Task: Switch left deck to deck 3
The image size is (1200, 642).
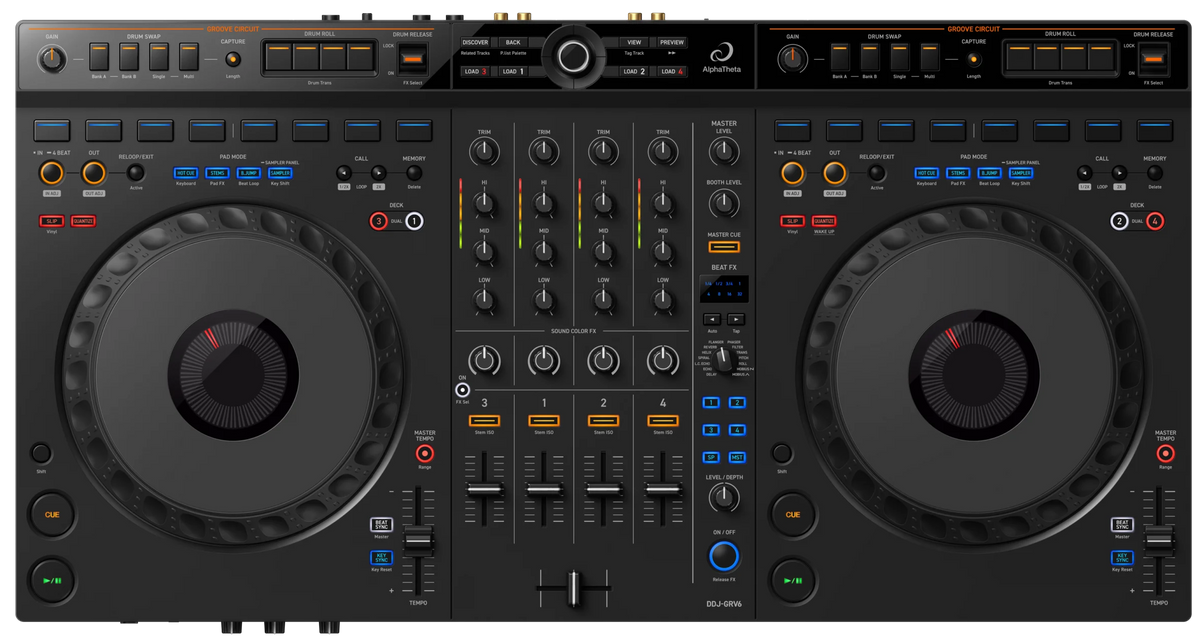Action: pyautogui.click(x=379, y=221)
